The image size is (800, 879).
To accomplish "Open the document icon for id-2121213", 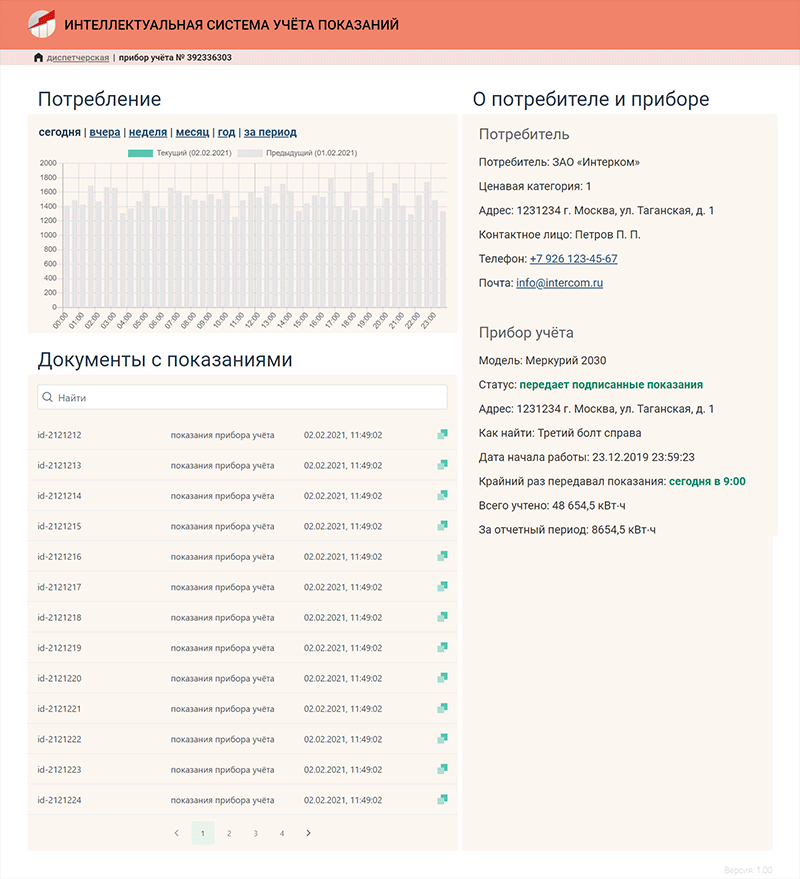I will (x=441, y=464).
